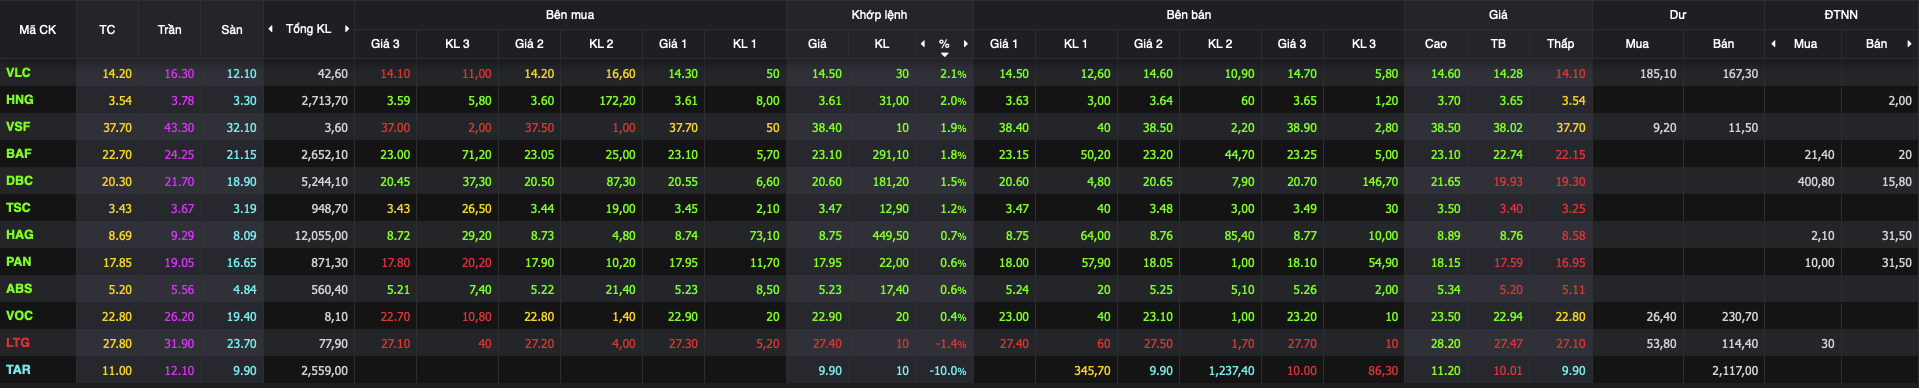Viewport: 1919px width, 388px height.
Task: Click right arrow next to % column
Action: coord(965,44)
